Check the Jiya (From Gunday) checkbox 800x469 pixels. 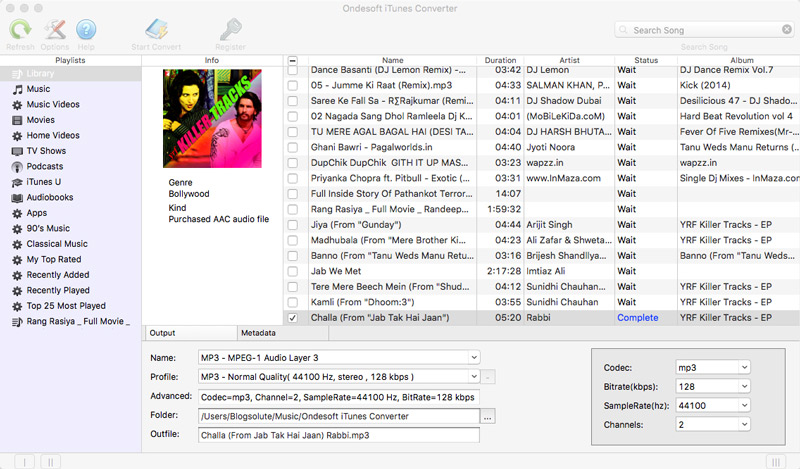293,225
